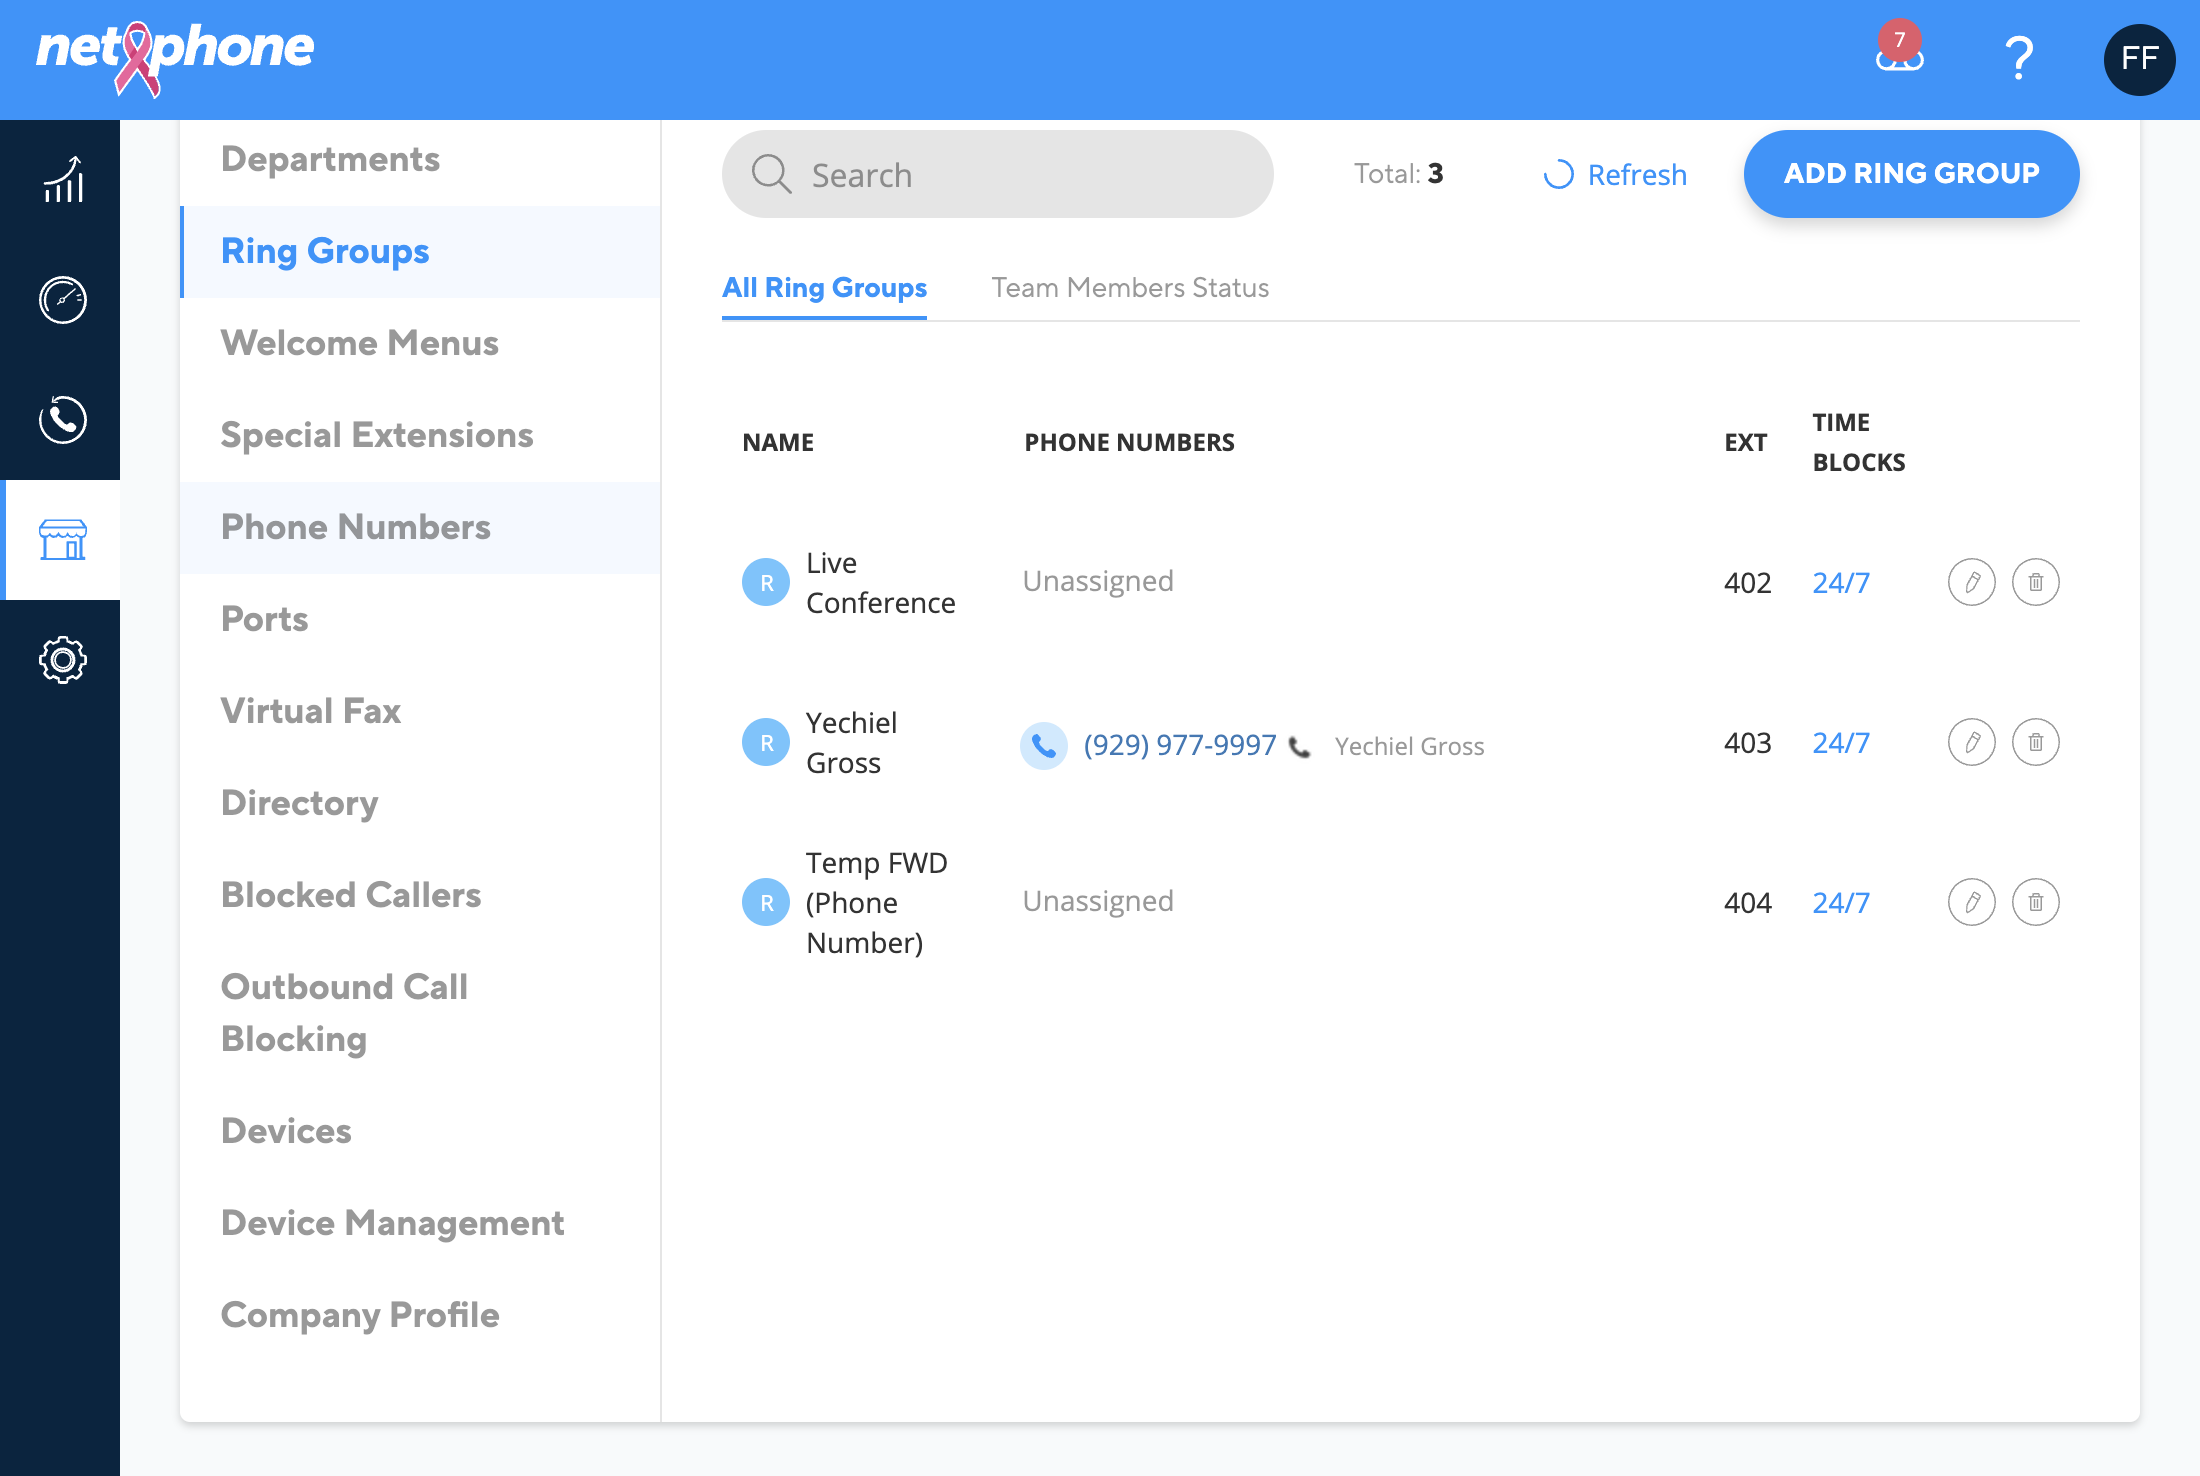Open 24/7 time block for extension 404
The width and height of the screenshot is (2200, 1476).
tap(1841, 903)
